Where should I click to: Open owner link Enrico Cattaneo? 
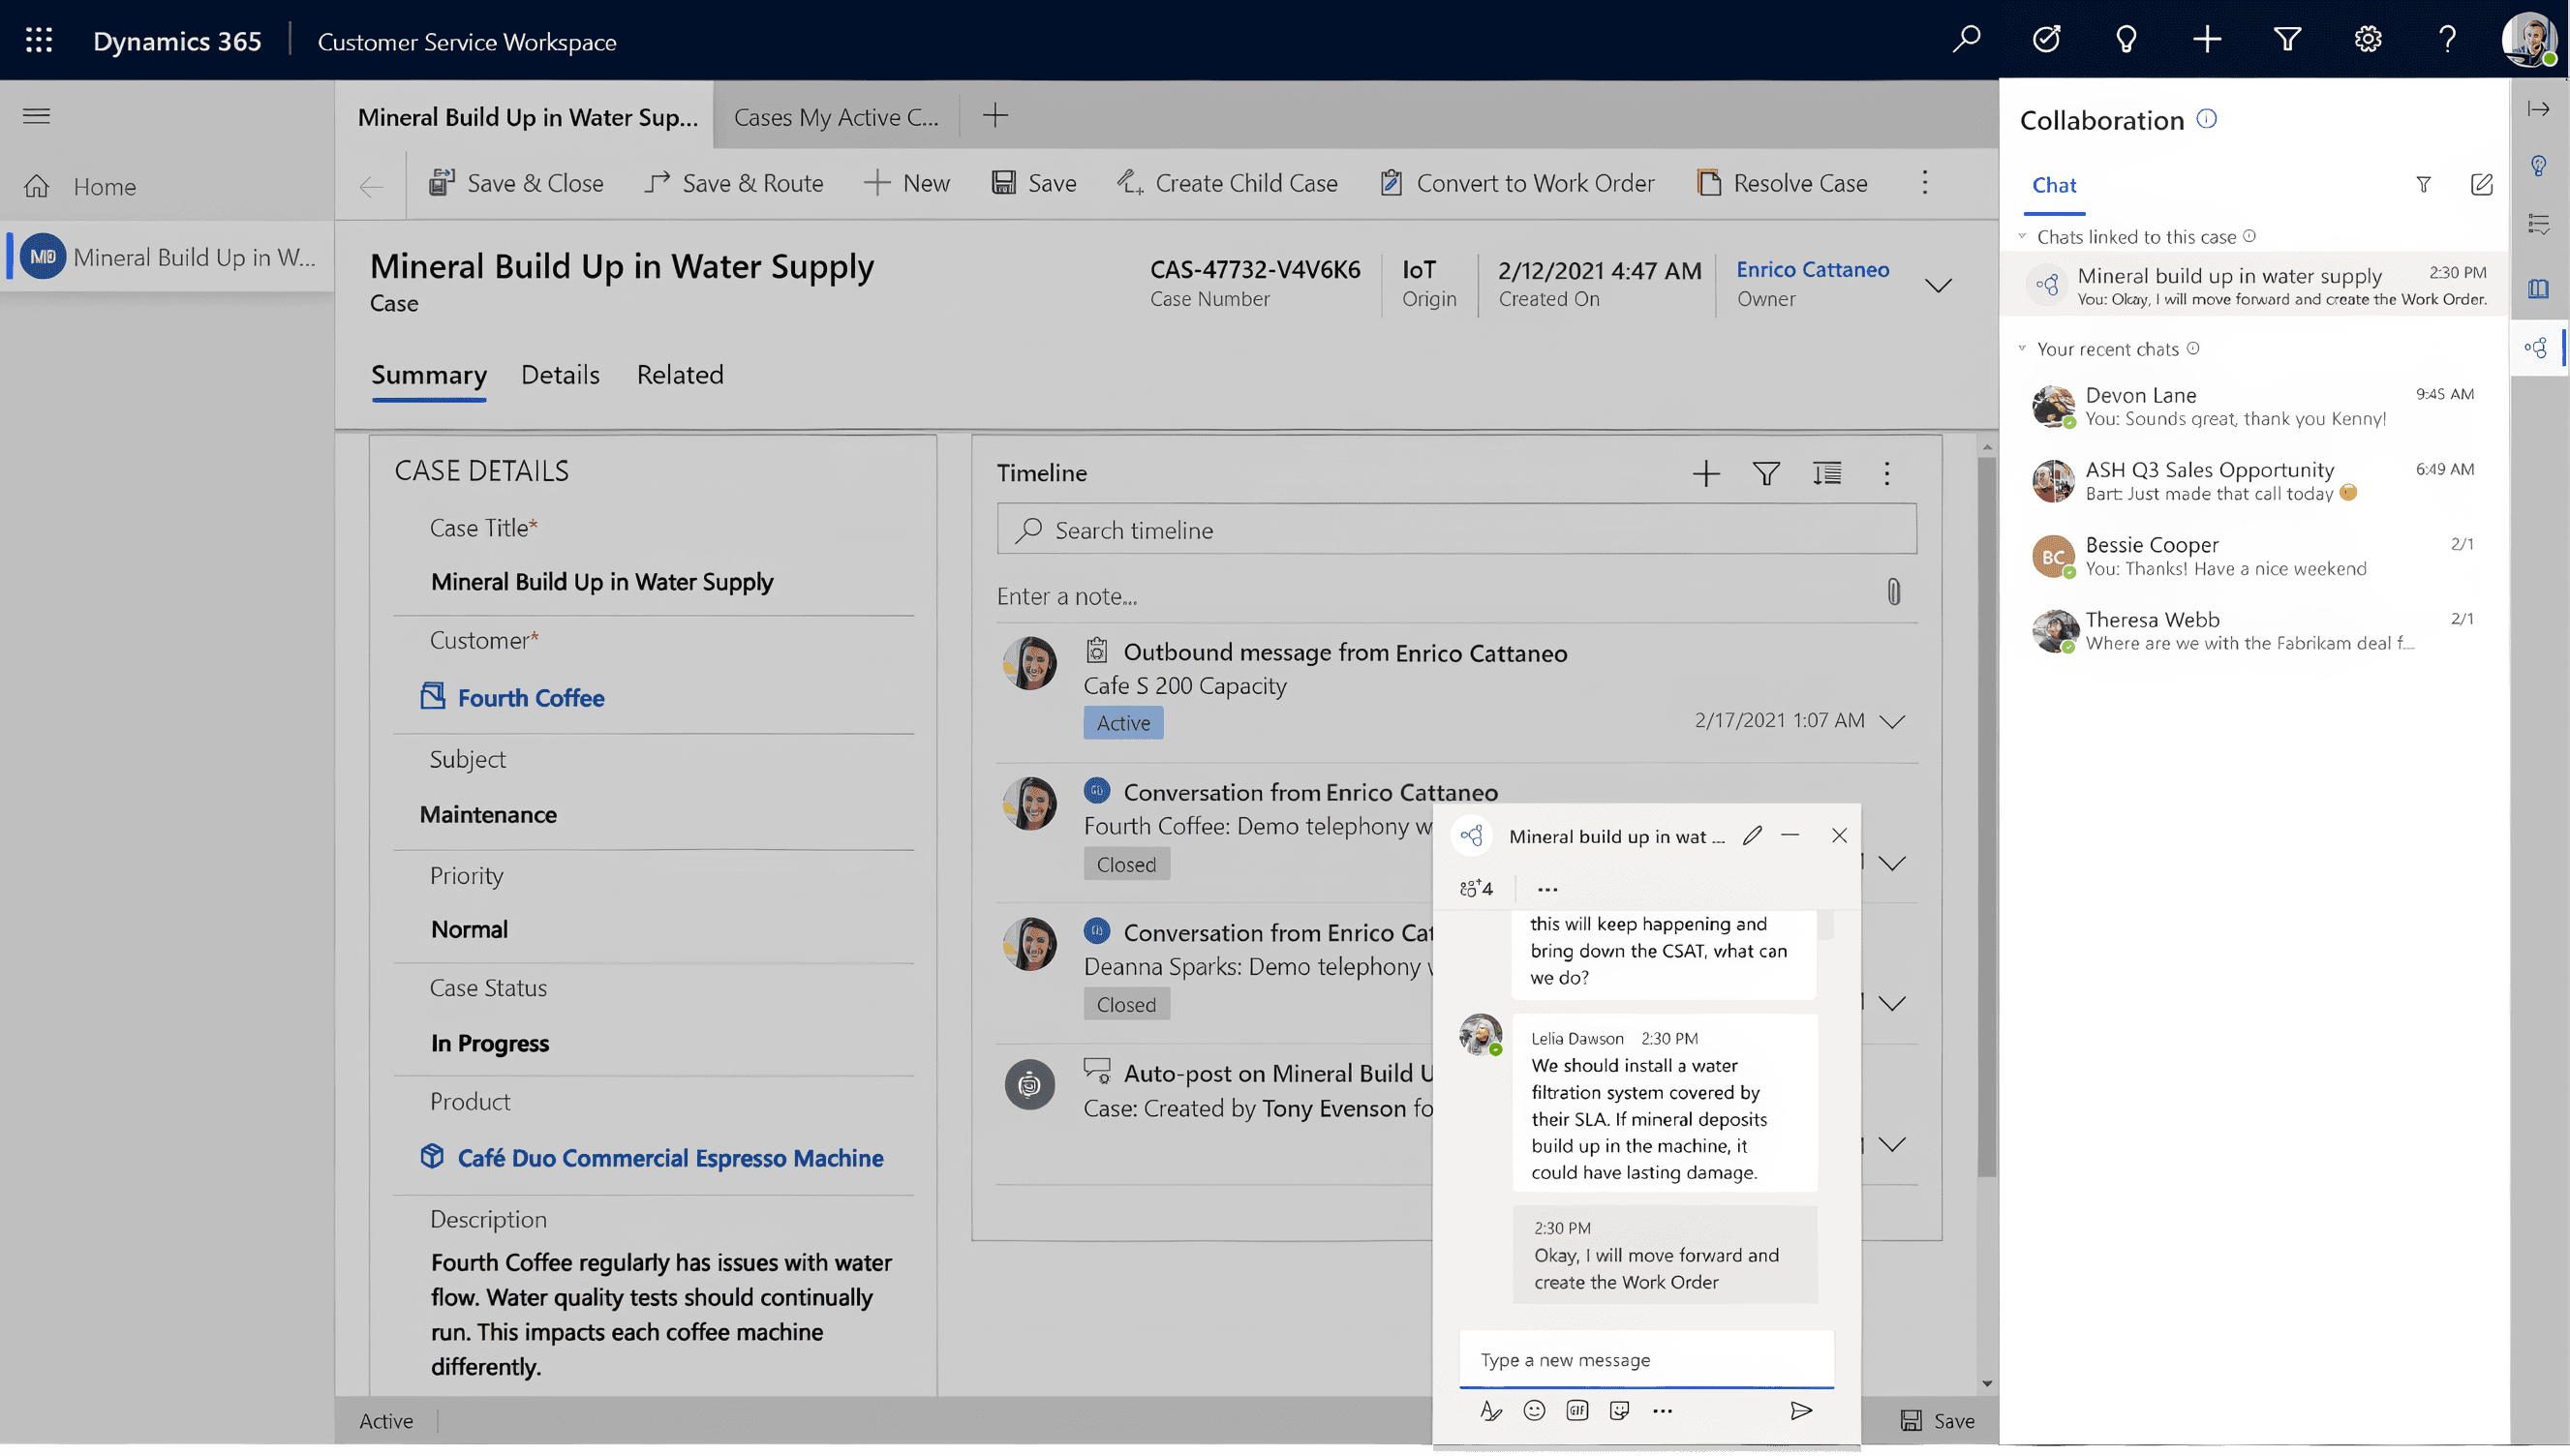coord(1812,269)
